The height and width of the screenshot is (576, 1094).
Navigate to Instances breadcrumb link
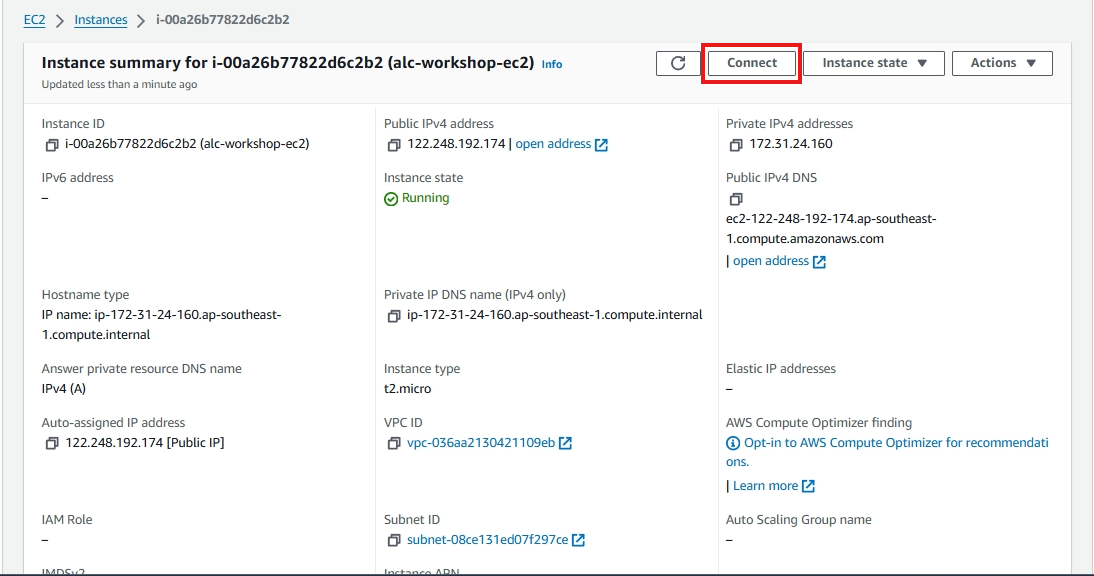[x=101, y=20]
